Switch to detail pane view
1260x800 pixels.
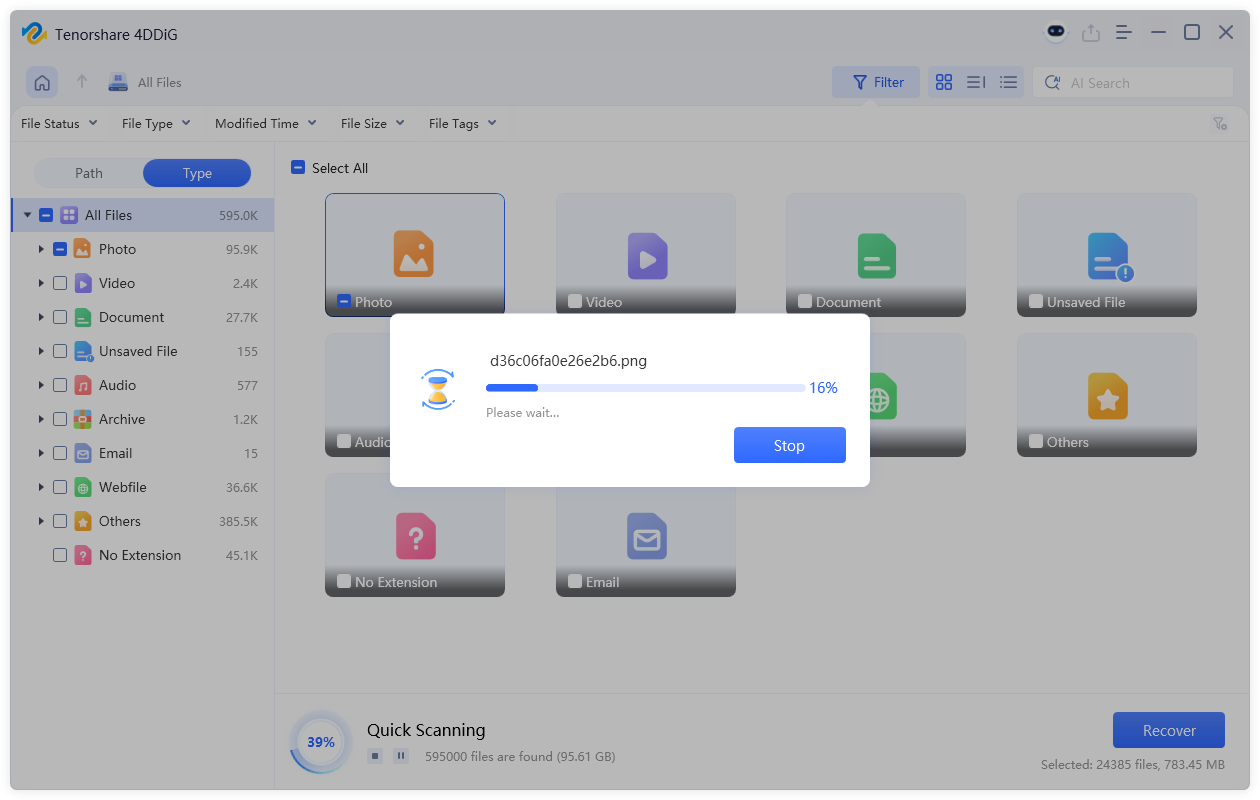pyautogui.click(x=976, y=83)
